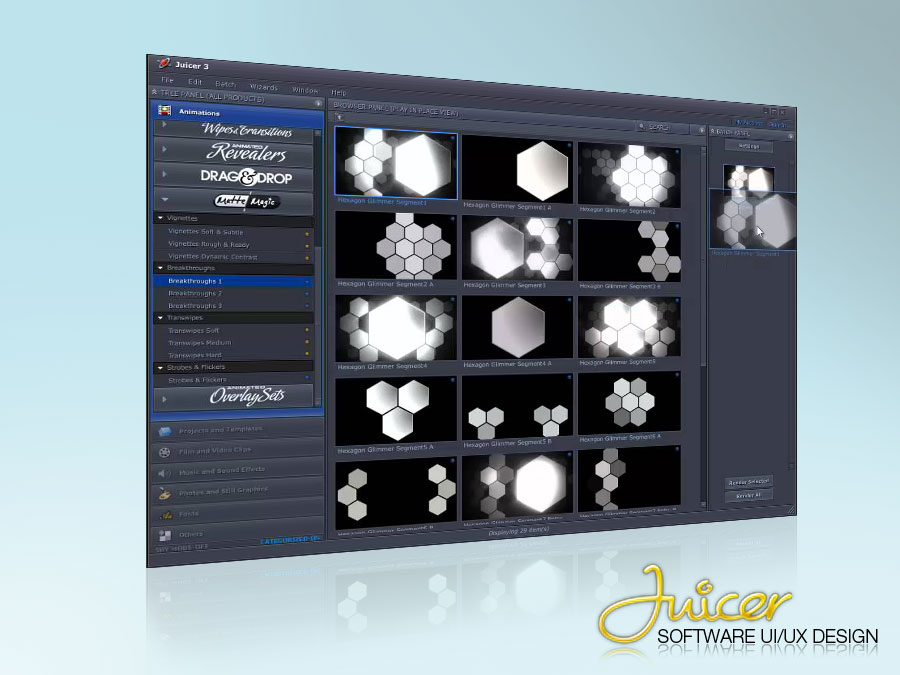Click the yellow dot beside Vignettes Rough & Ready
The width and height of the screenshot is (900, 675).
point(307,246)
